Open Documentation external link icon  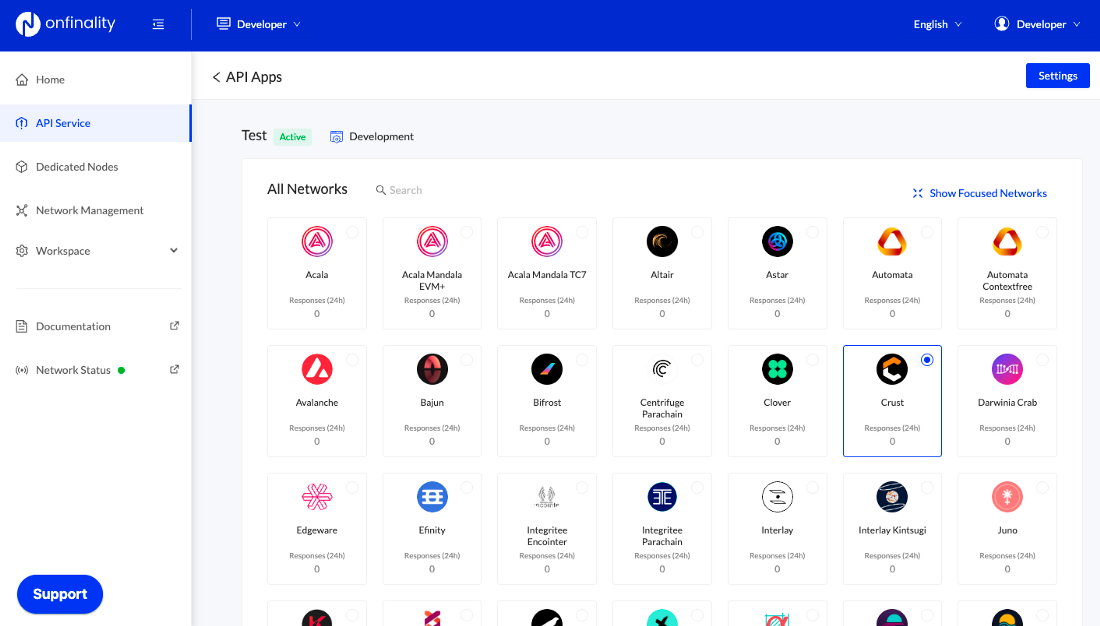tap(175, 326)
